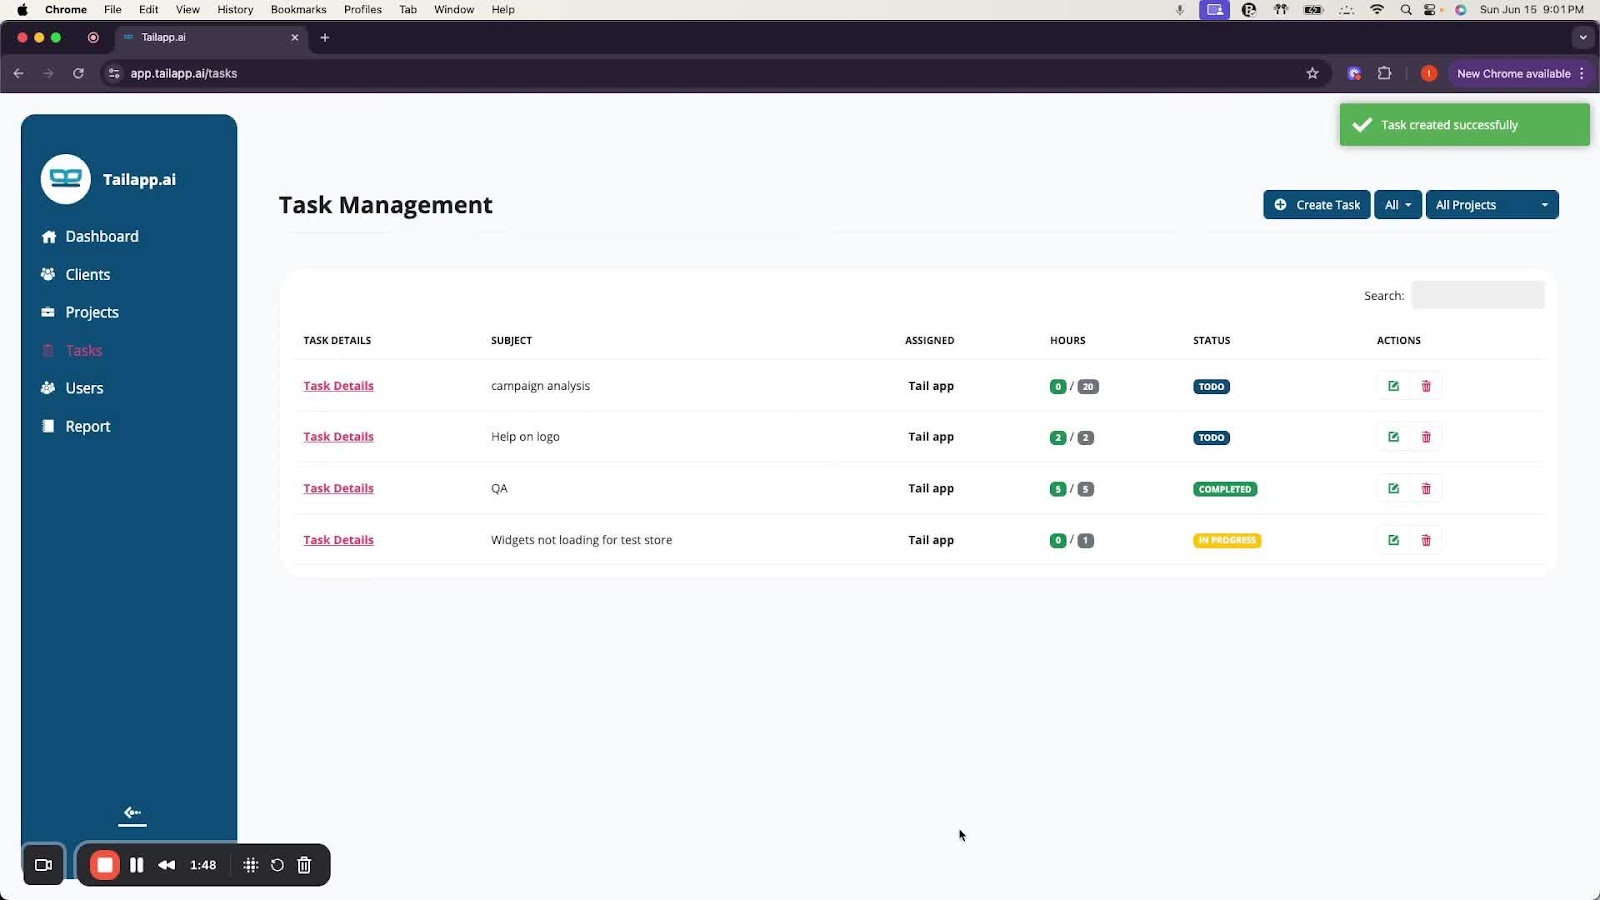Open macOS Spotlight search

pos(1406,10)
